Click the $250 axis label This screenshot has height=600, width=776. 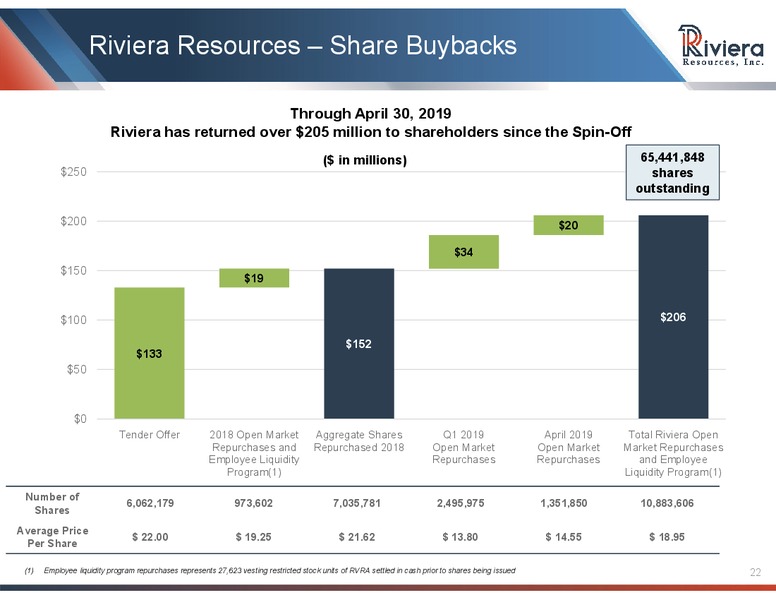(x=73, y=172)
